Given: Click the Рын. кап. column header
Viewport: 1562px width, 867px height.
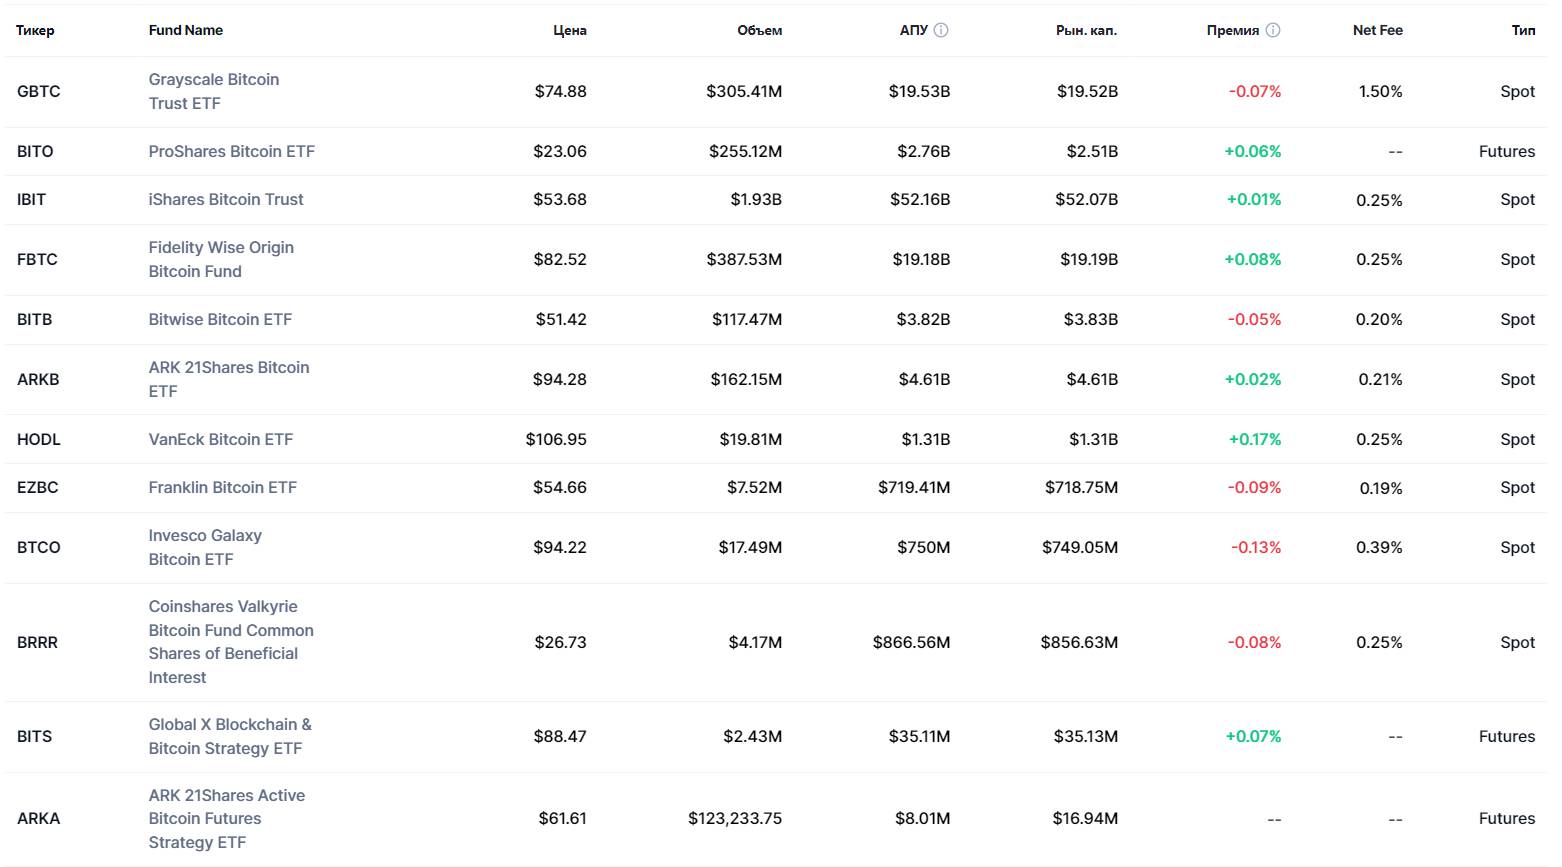Looking at the screenshot, I should [1086, 30].
